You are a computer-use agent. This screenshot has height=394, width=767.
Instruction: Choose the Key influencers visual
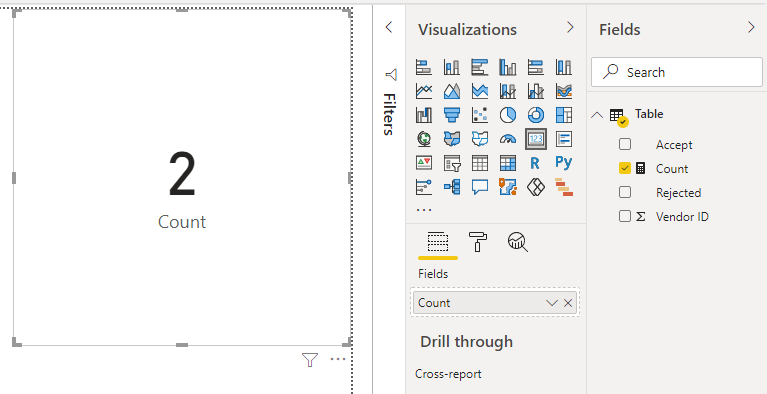[424, 186]
